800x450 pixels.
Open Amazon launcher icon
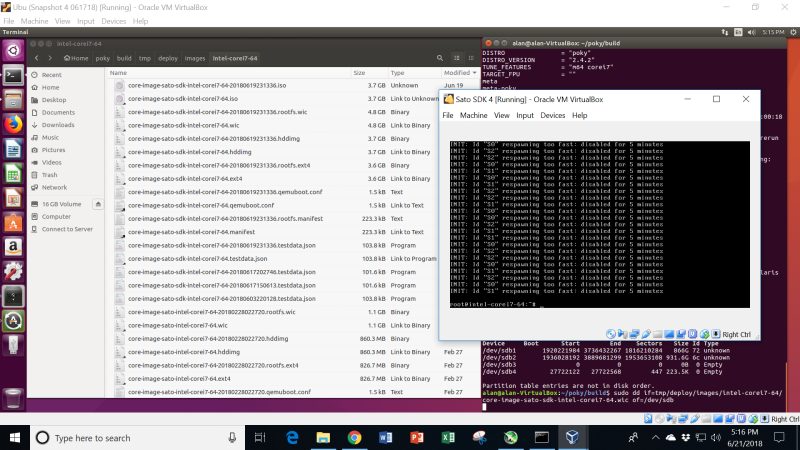(13, 247)
